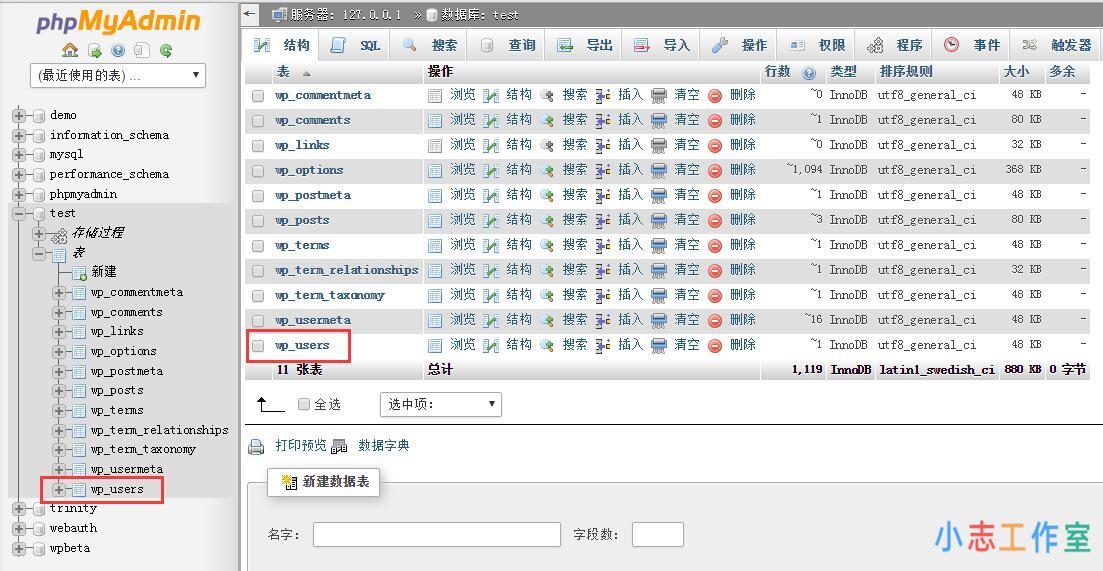Click the row count help icon
Image resolution: width=1103 pixels, height=571 pixels.
click(x=809, y=72)
